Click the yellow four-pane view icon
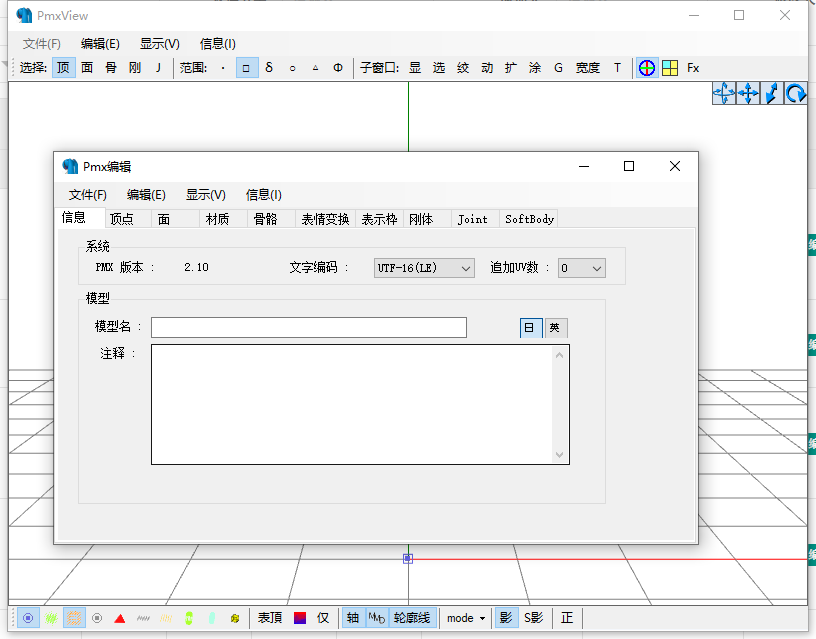Image resolution: width=816 pixels, height=639 pixels. click(x=670, y=68)
